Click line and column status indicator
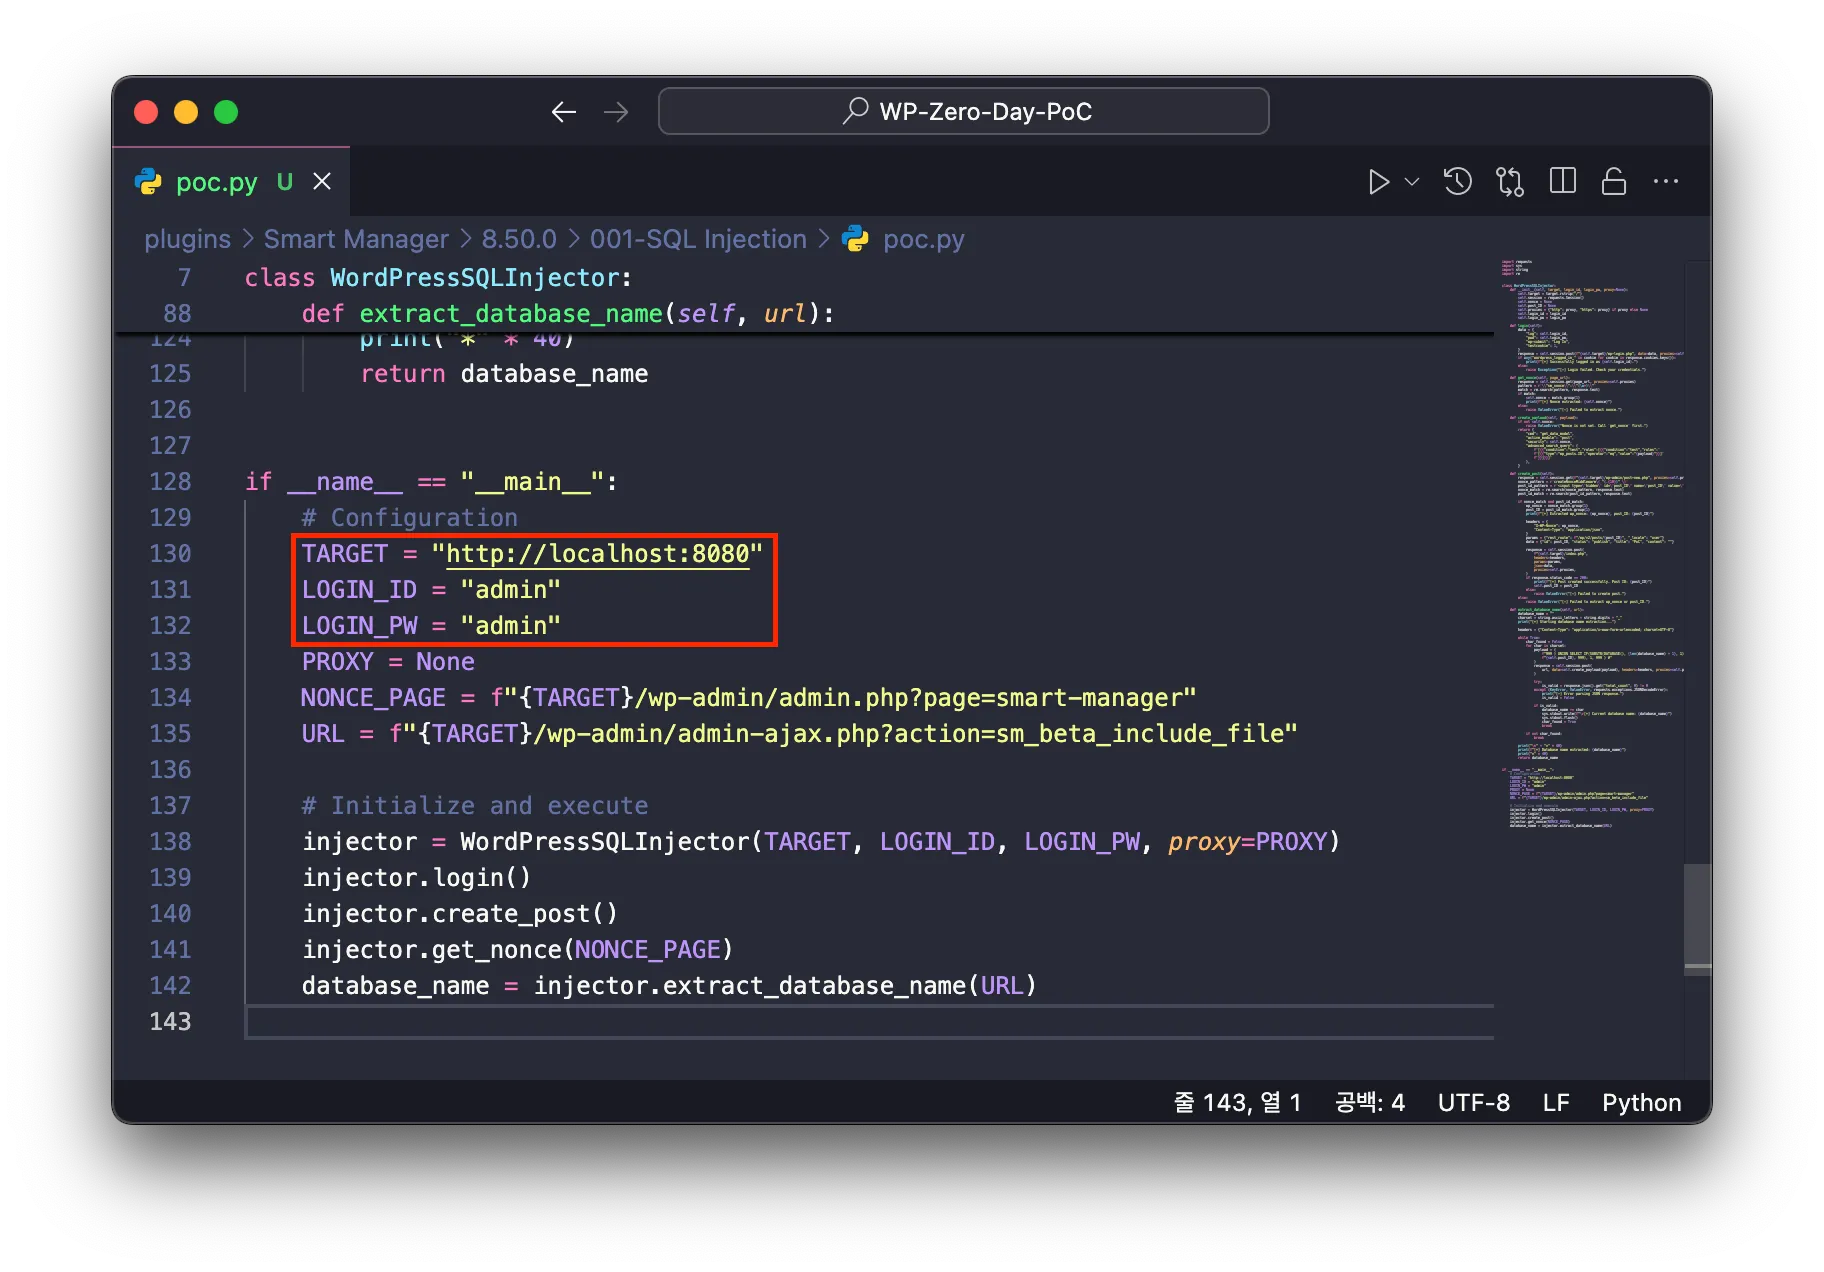 tap(1237, 1102)
